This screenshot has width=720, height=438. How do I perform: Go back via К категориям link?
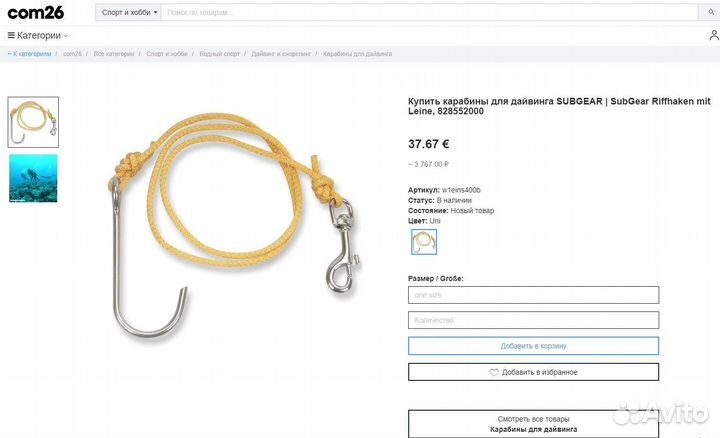tap(29, 54)
